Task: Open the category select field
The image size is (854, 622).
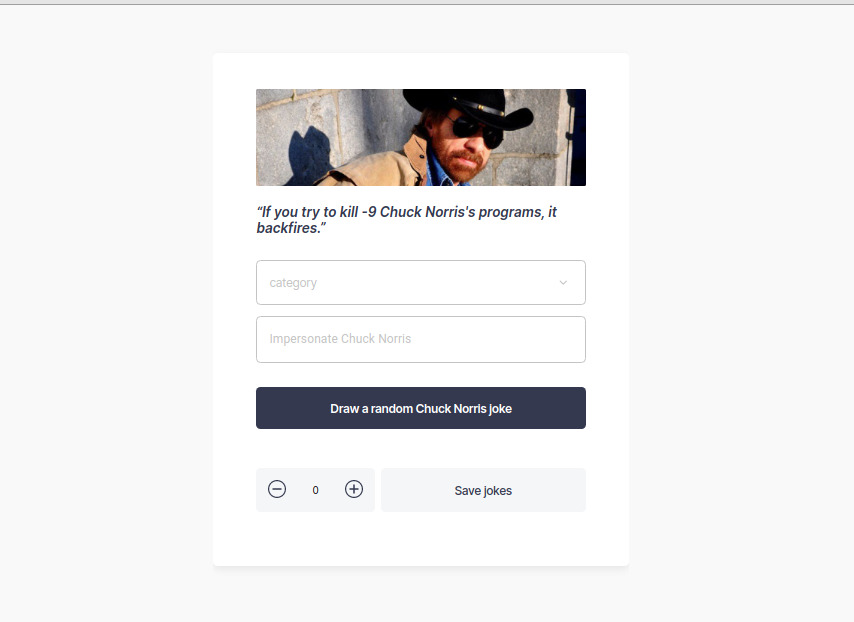Action: (421, 282)
